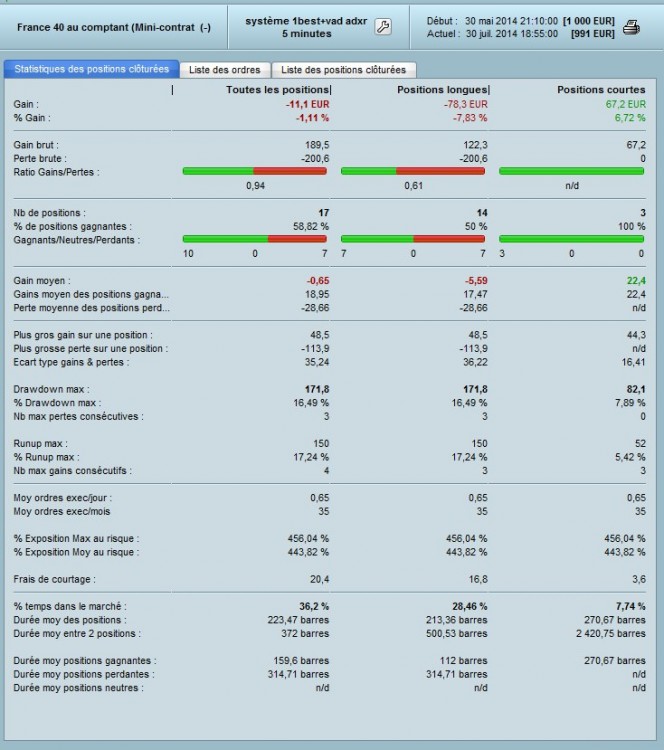Click Moy ordres exec/jour label
The width and height of the screenshot is (664, 750).
click(x=62, y=498)
